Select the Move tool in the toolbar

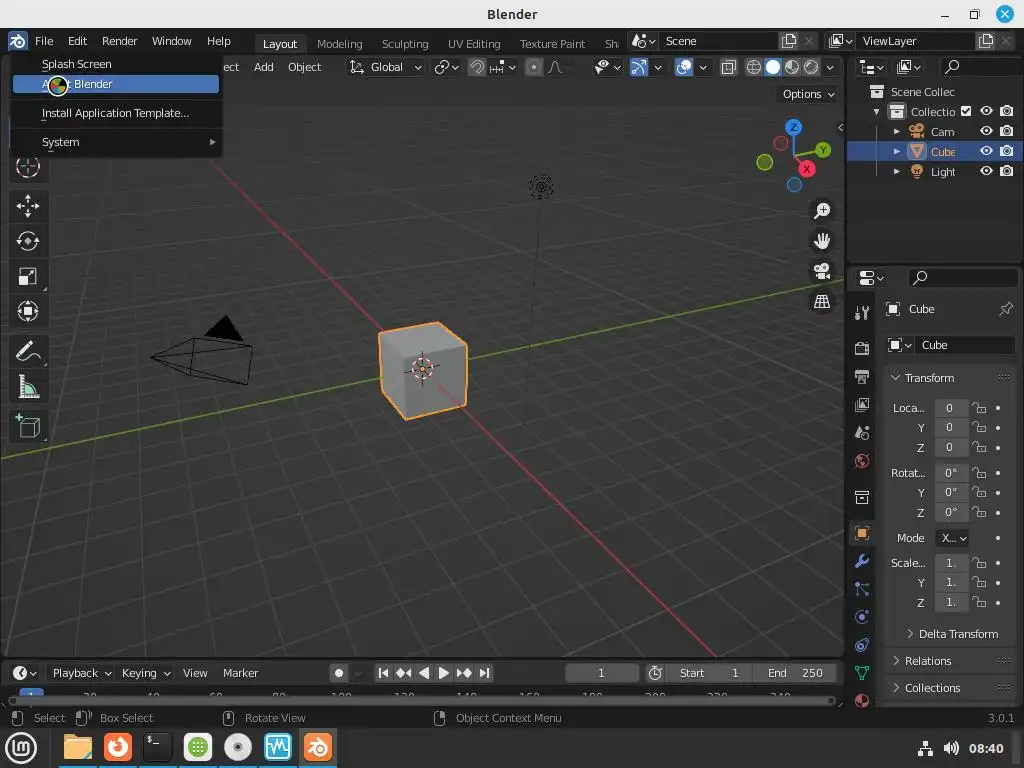[27, 206]
